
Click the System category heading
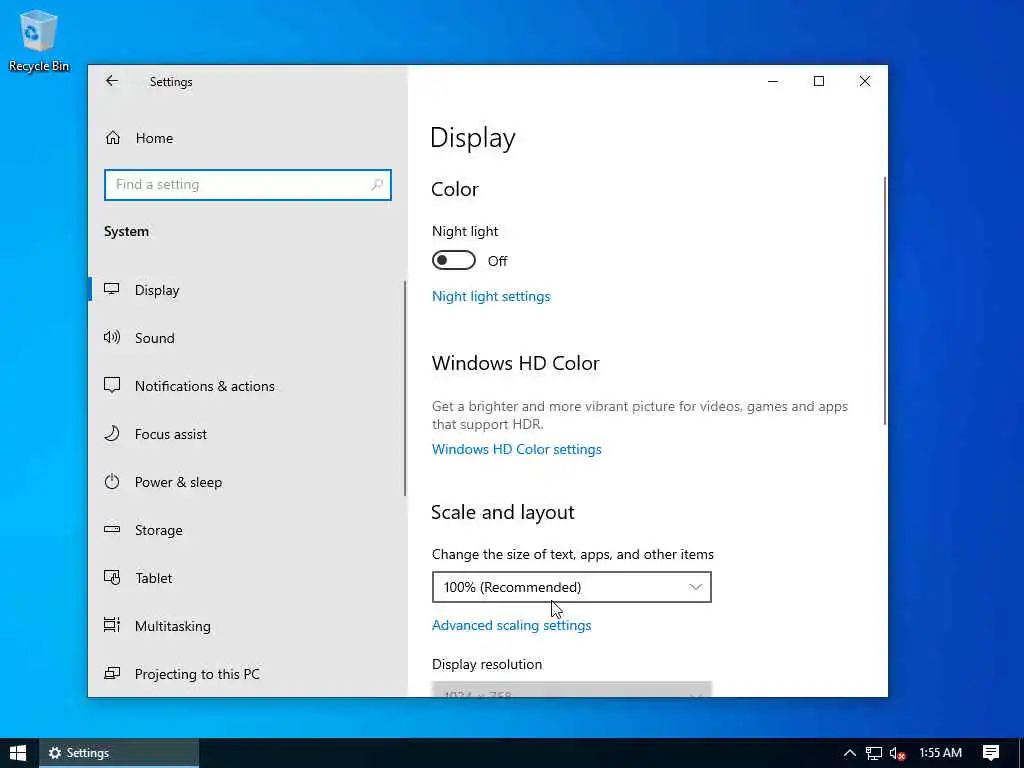click(x=126, y=231)
